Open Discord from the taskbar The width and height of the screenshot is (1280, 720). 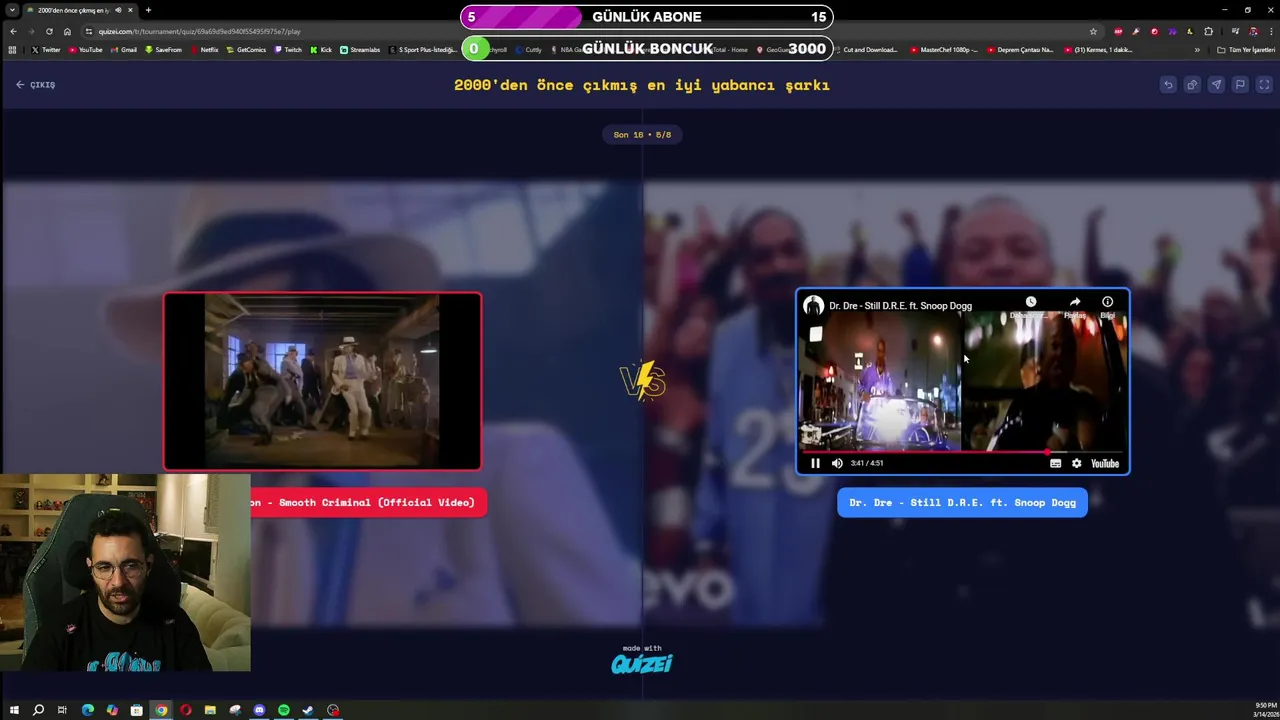coord(259,710)
